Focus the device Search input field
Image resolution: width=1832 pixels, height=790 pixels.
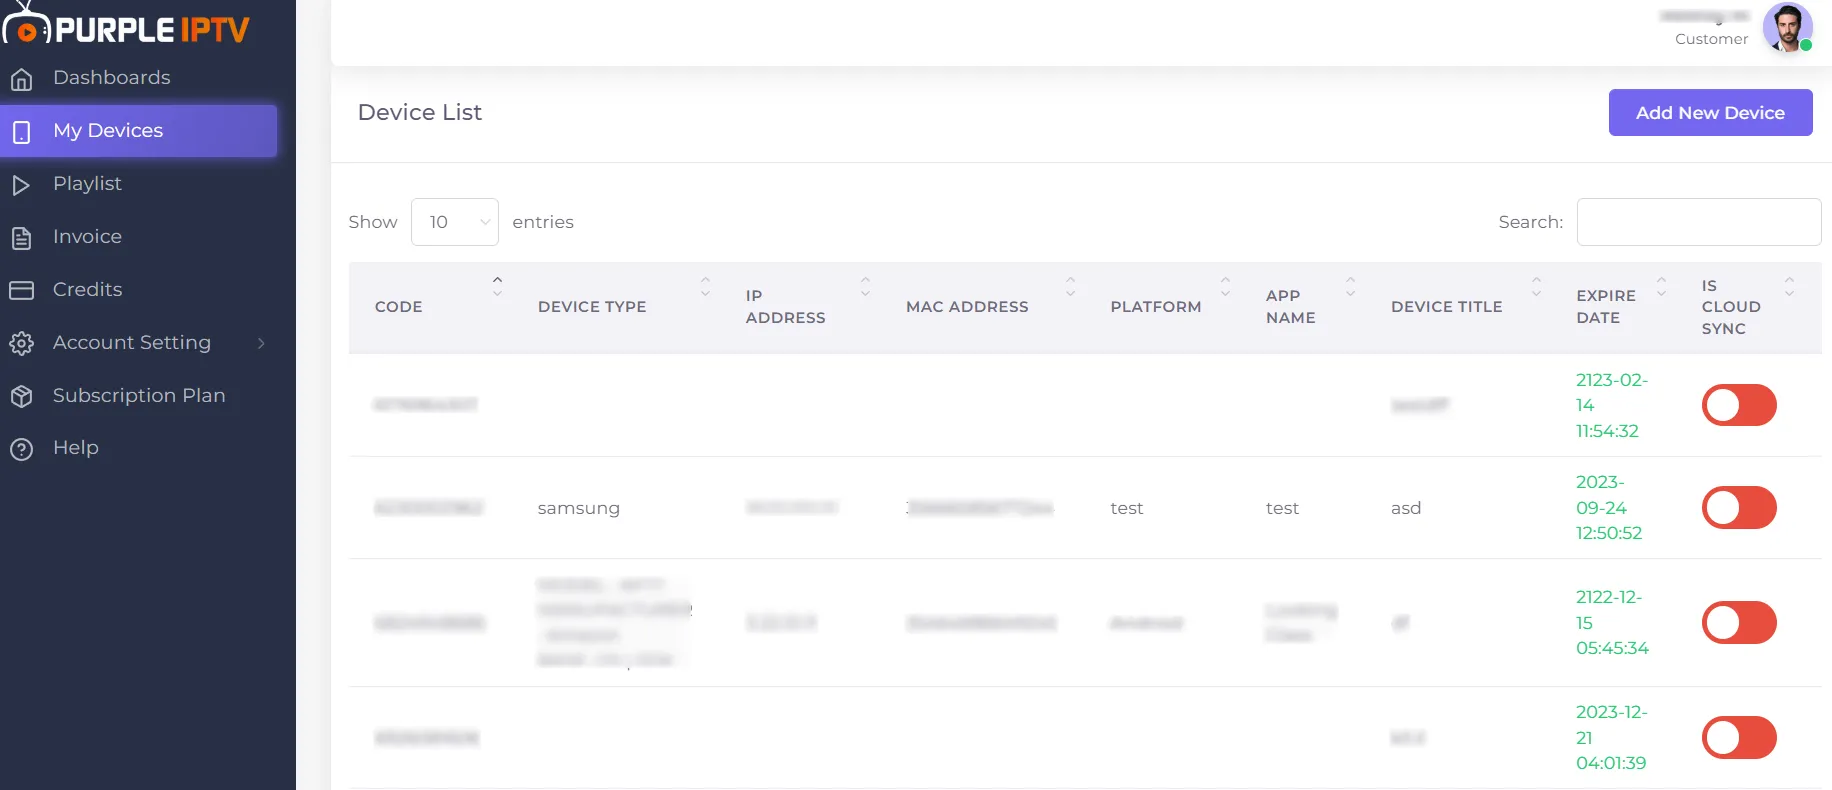tap(1699, 222)
